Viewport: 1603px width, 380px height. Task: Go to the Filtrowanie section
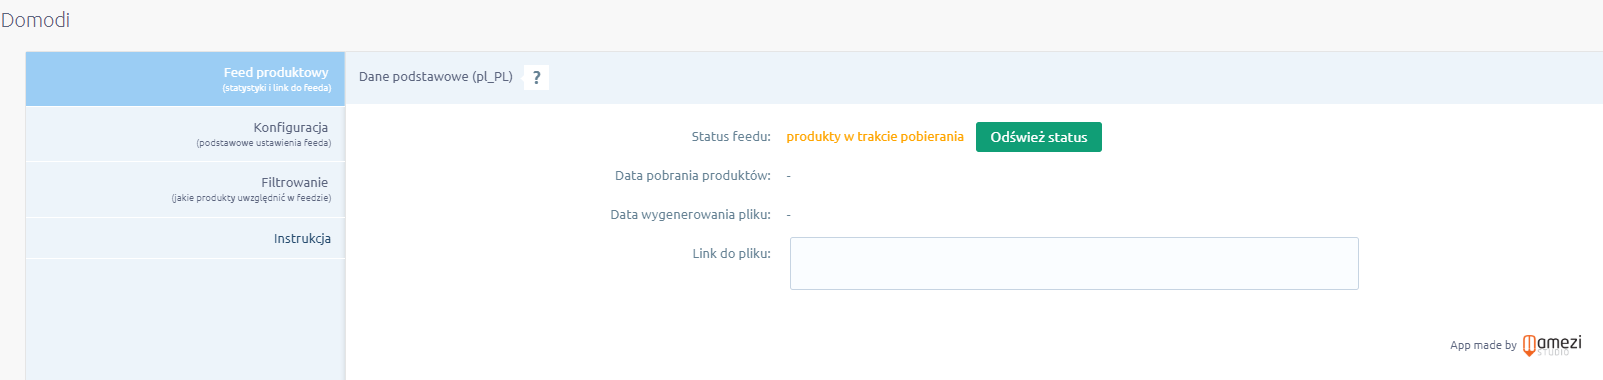point(185,189)
